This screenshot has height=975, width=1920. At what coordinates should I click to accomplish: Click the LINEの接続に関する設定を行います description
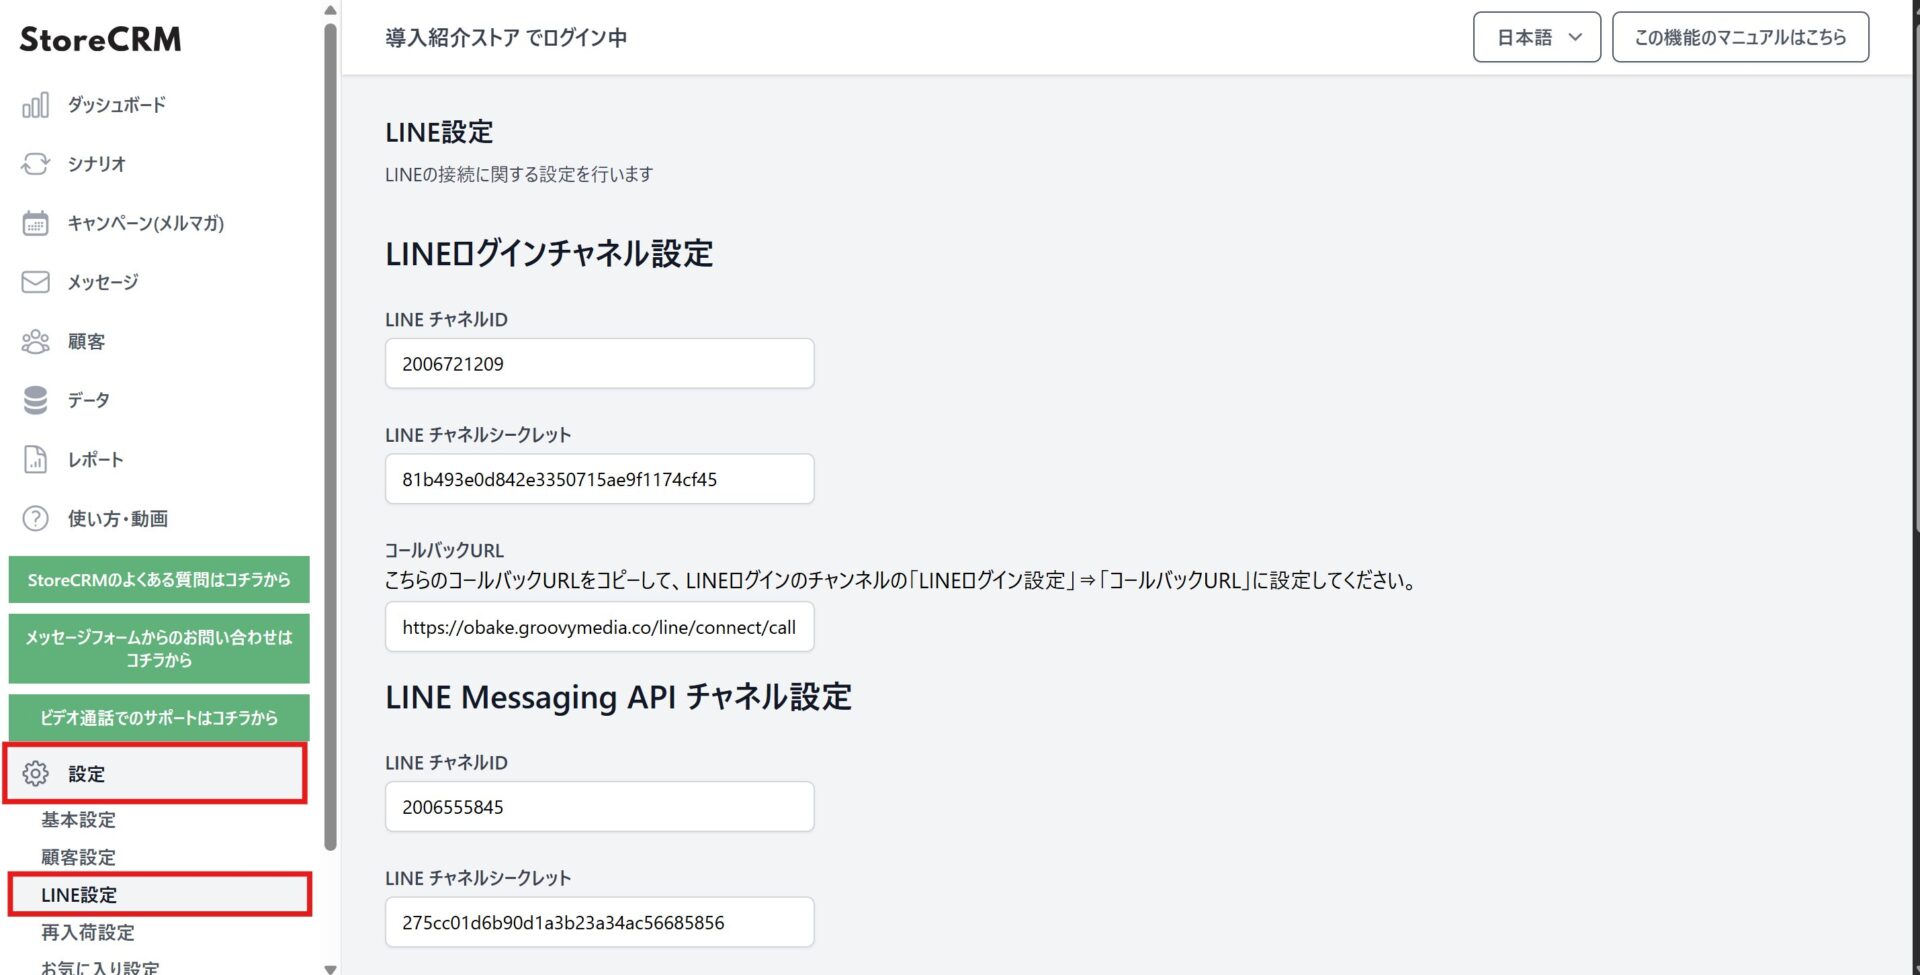(519, 175)
